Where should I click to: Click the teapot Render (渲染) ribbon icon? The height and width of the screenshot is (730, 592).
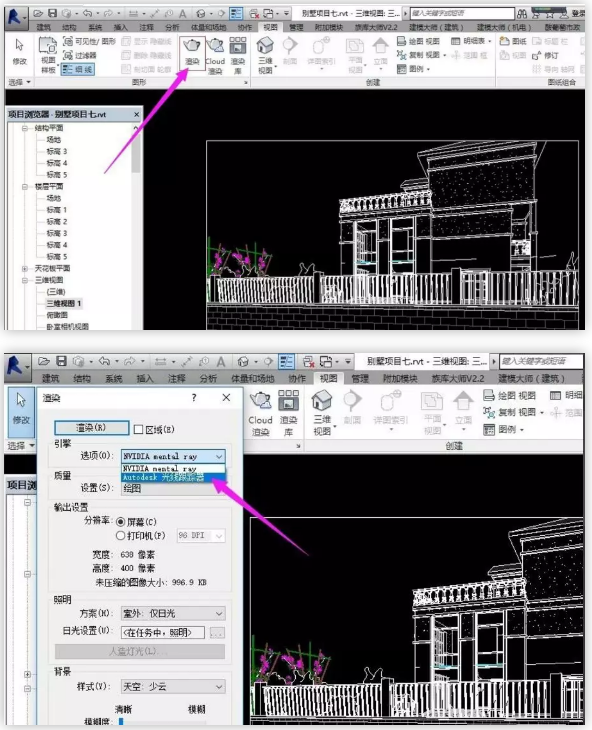click(x=192, y=53)
